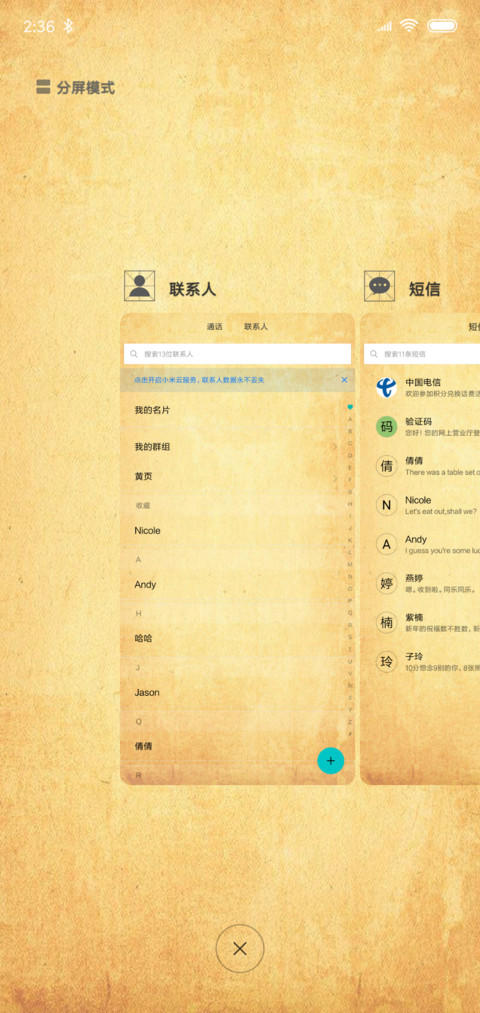Screen dimensions: 480x1013
Task: Tap the N avatar circle
Action: pyautogui.click(x=386, y=505)
